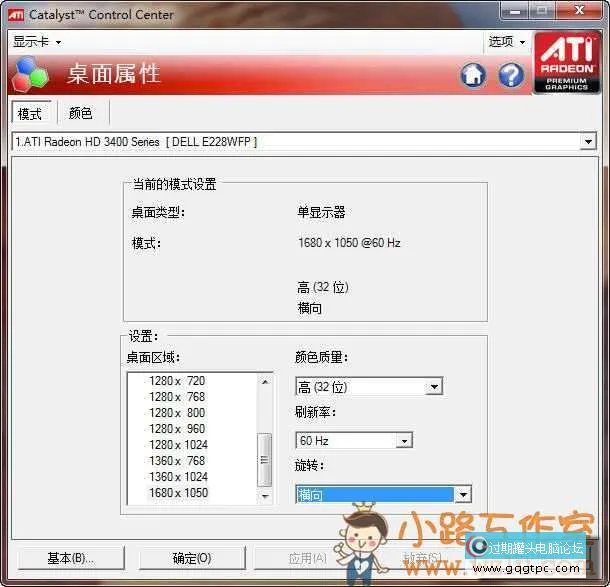
Task: Open the 显示卡 menu
Action: click(x=37, y=42)
